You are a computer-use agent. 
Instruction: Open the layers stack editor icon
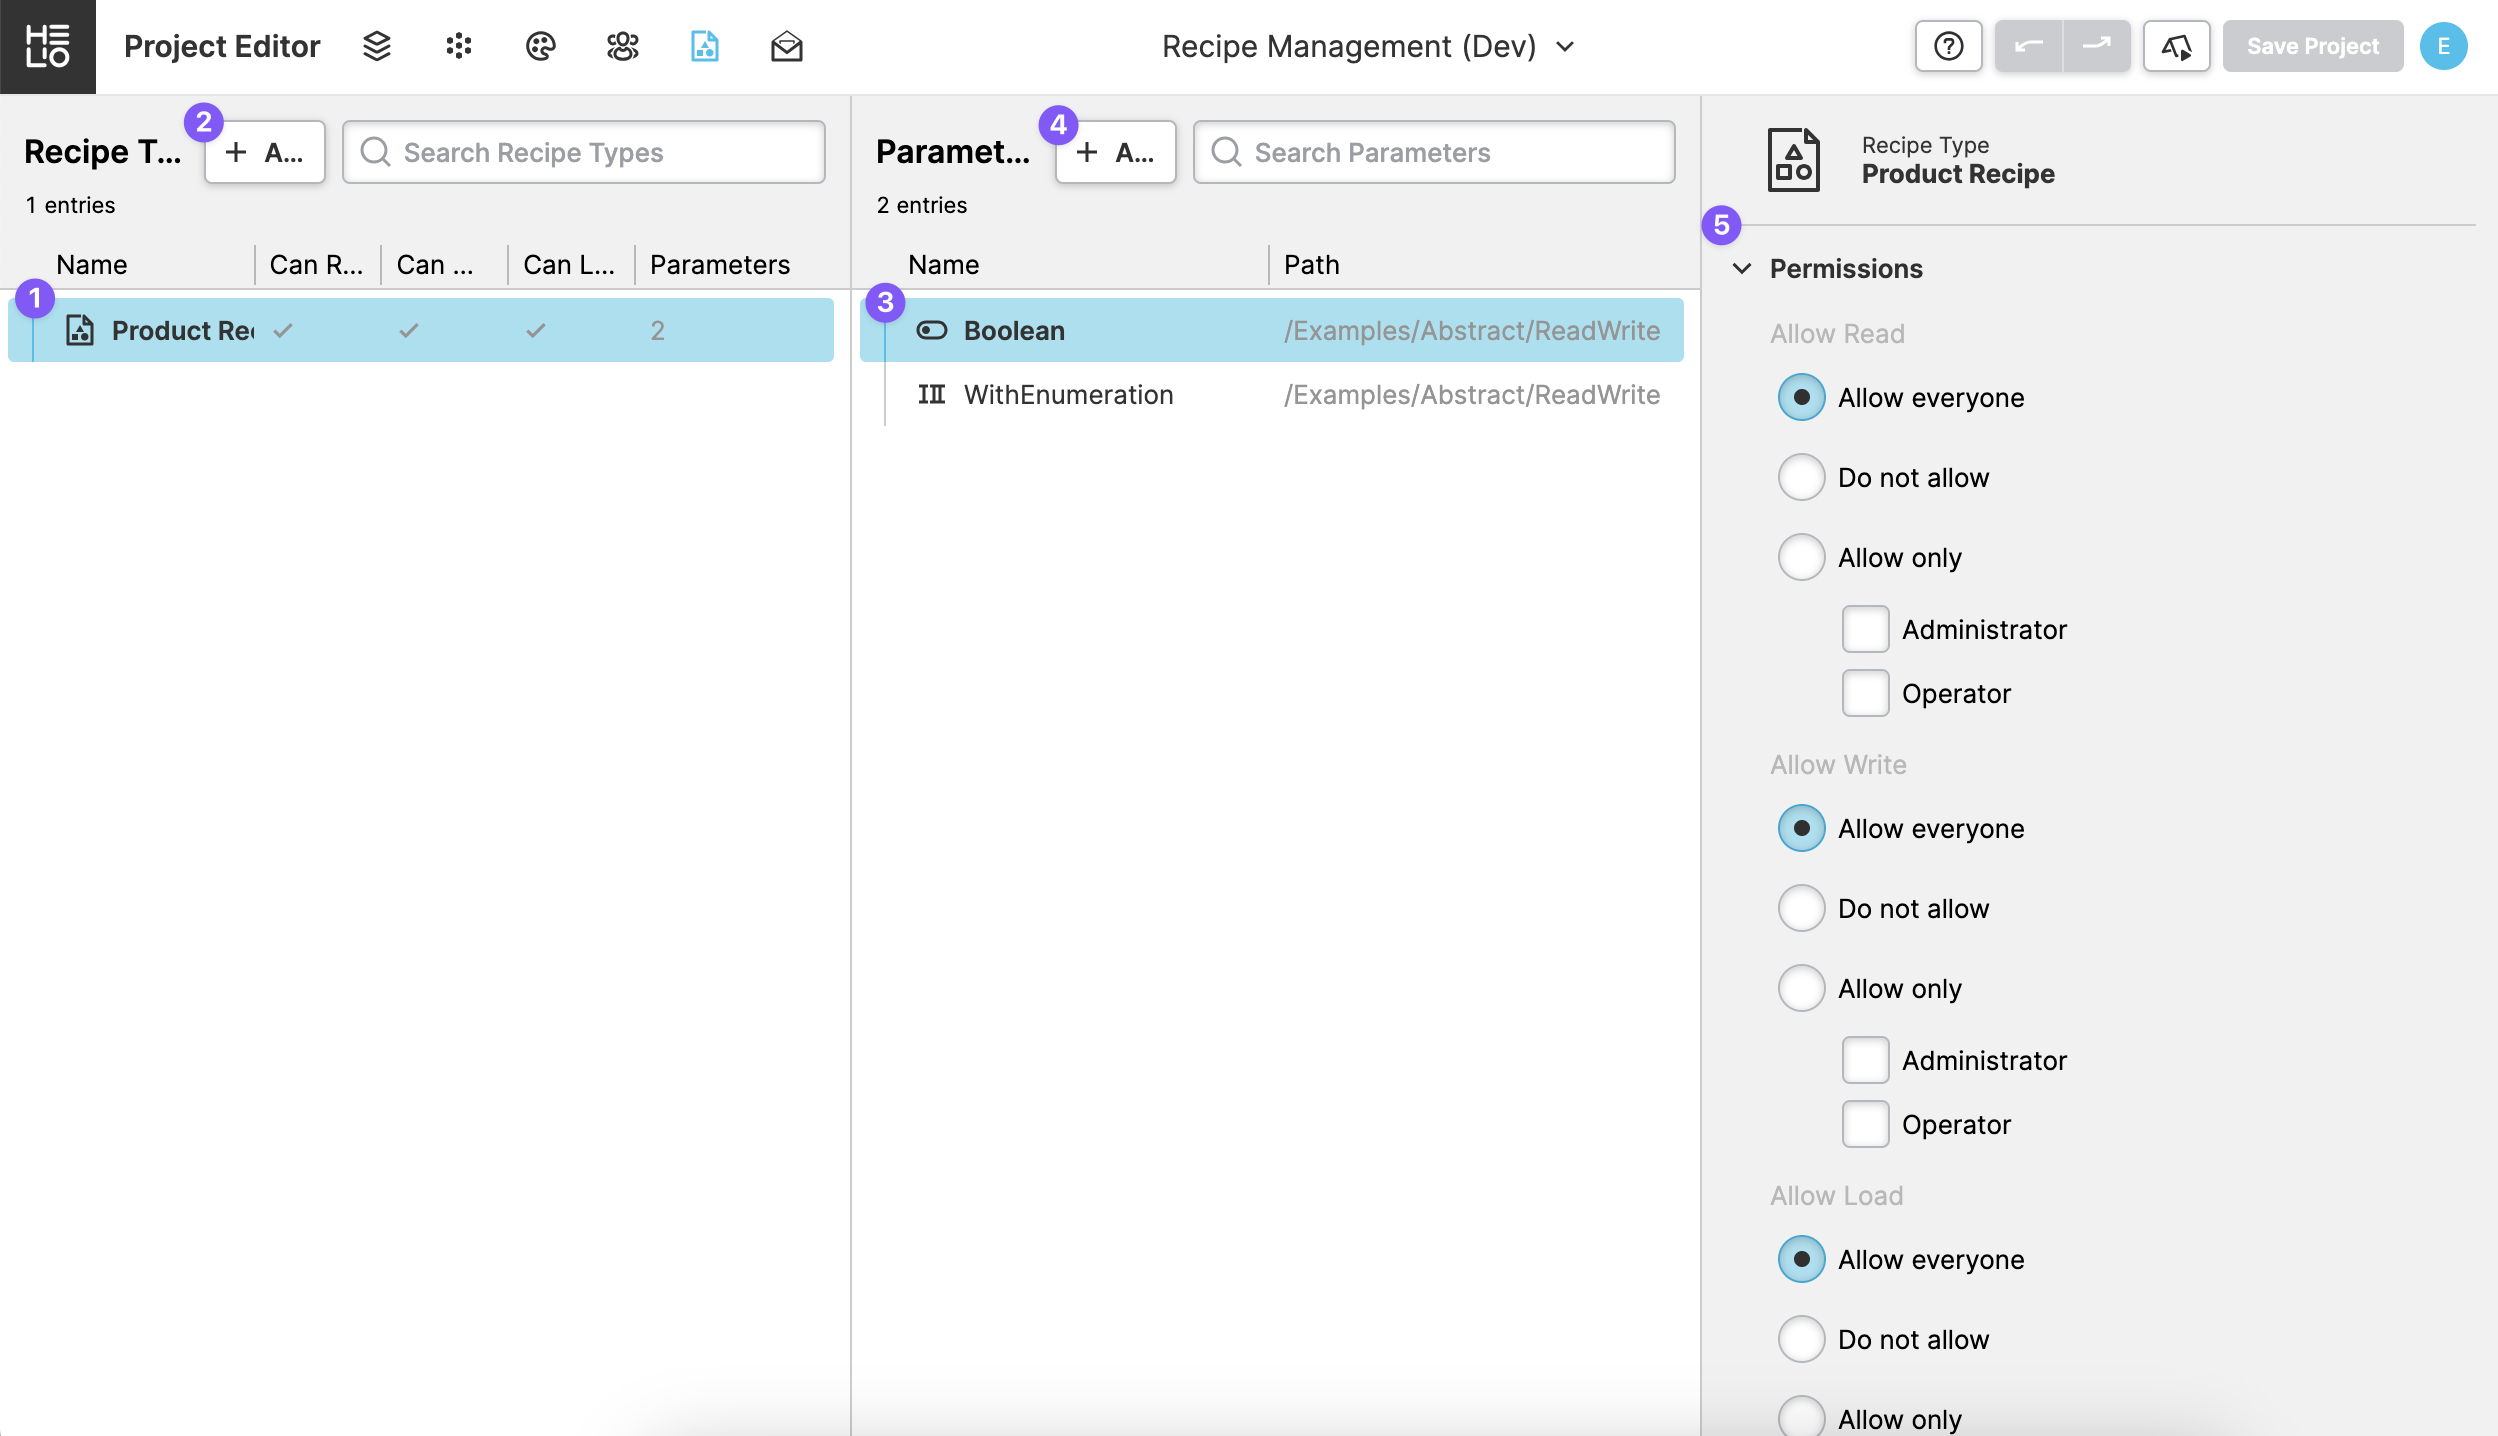(x=376, y=46)
